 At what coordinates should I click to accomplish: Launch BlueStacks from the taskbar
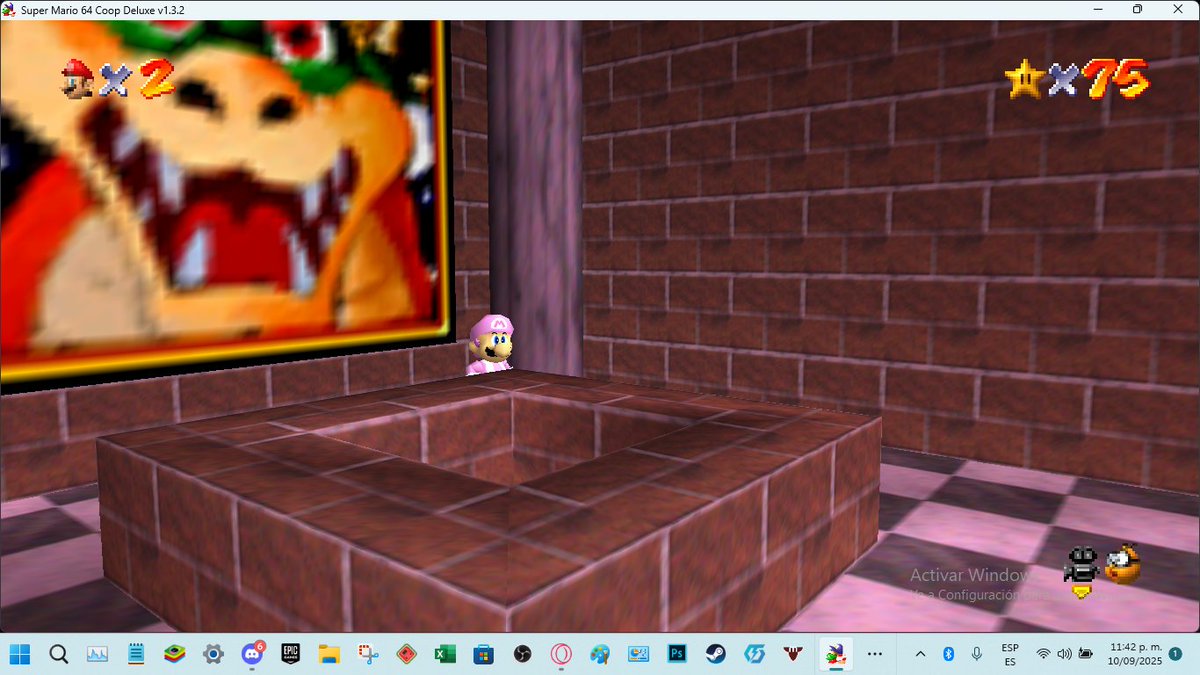pos(174,655)
